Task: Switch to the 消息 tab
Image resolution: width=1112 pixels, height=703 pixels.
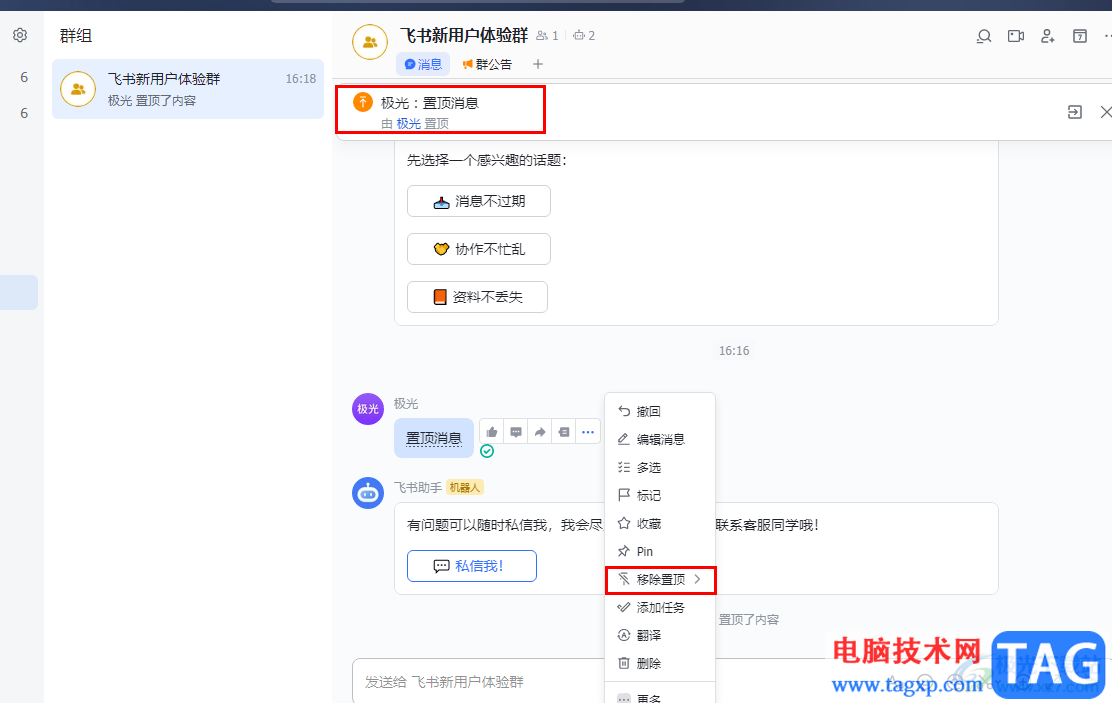Action: pos(423,65)
